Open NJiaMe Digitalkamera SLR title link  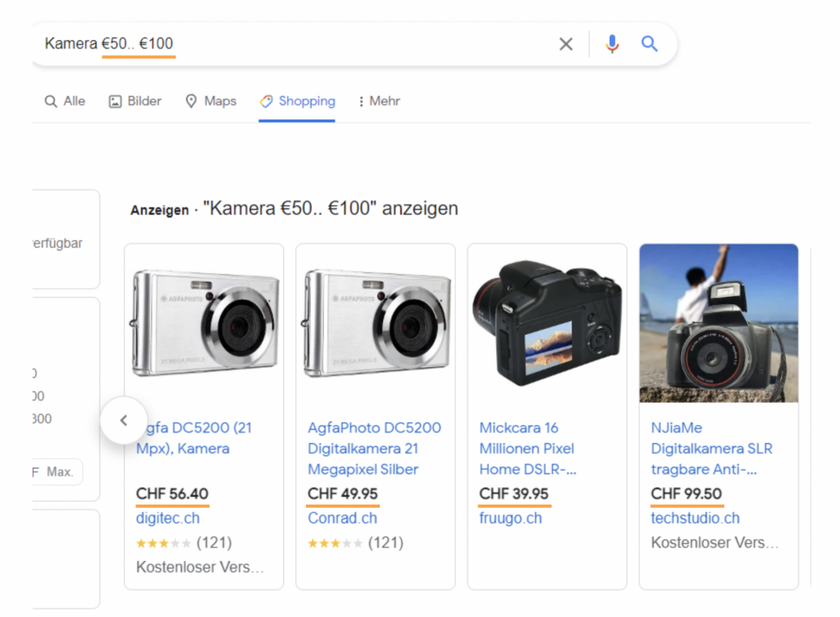711,448
